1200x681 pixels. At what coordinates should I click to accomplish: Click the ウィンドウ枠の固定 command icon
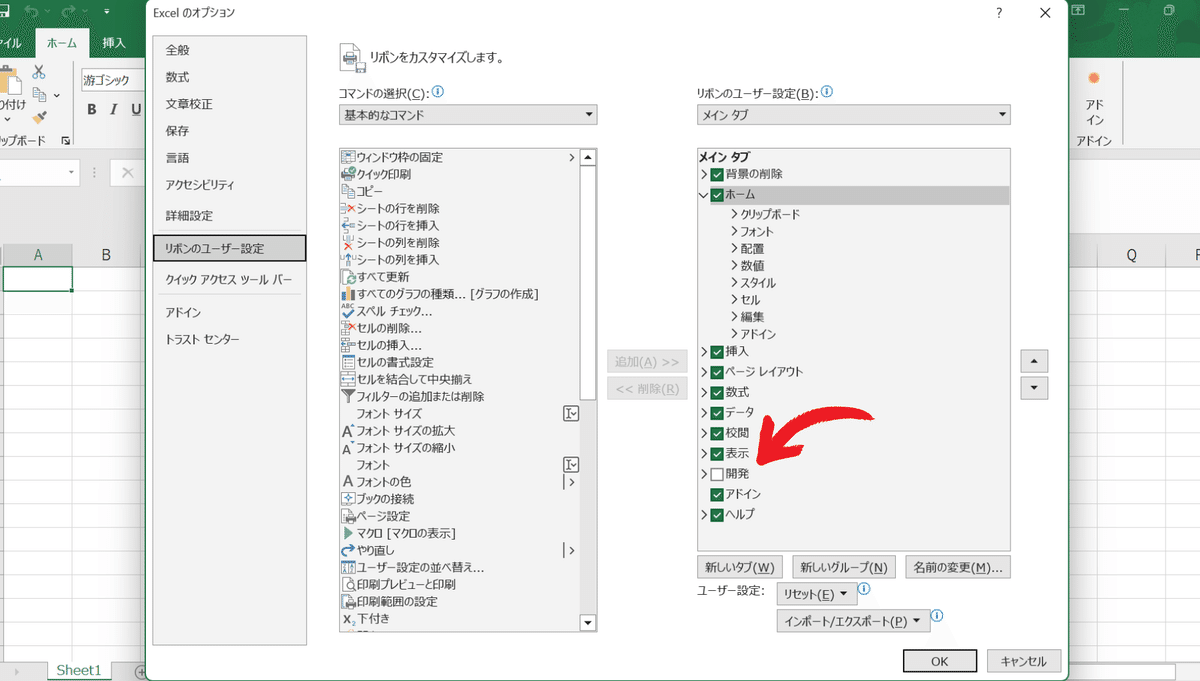pyautogui.click(x=348, y=157)
